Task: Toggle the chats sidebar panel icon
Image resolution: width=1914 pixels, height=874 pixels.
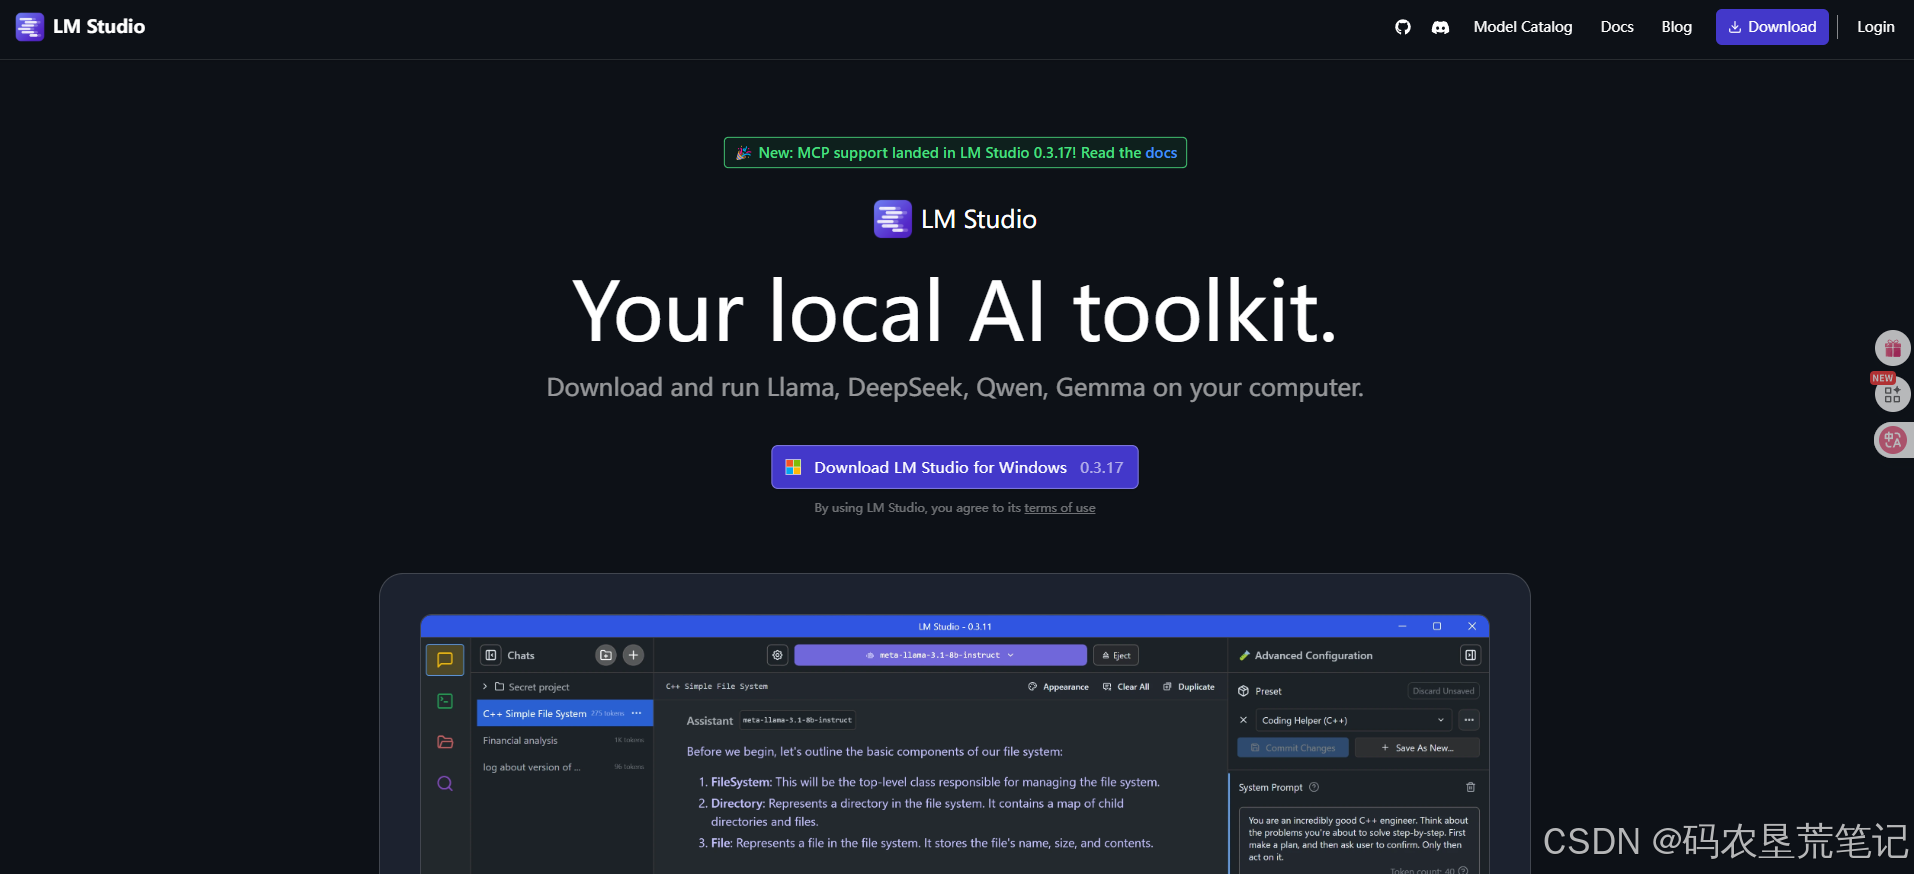Action: [491, 655]
